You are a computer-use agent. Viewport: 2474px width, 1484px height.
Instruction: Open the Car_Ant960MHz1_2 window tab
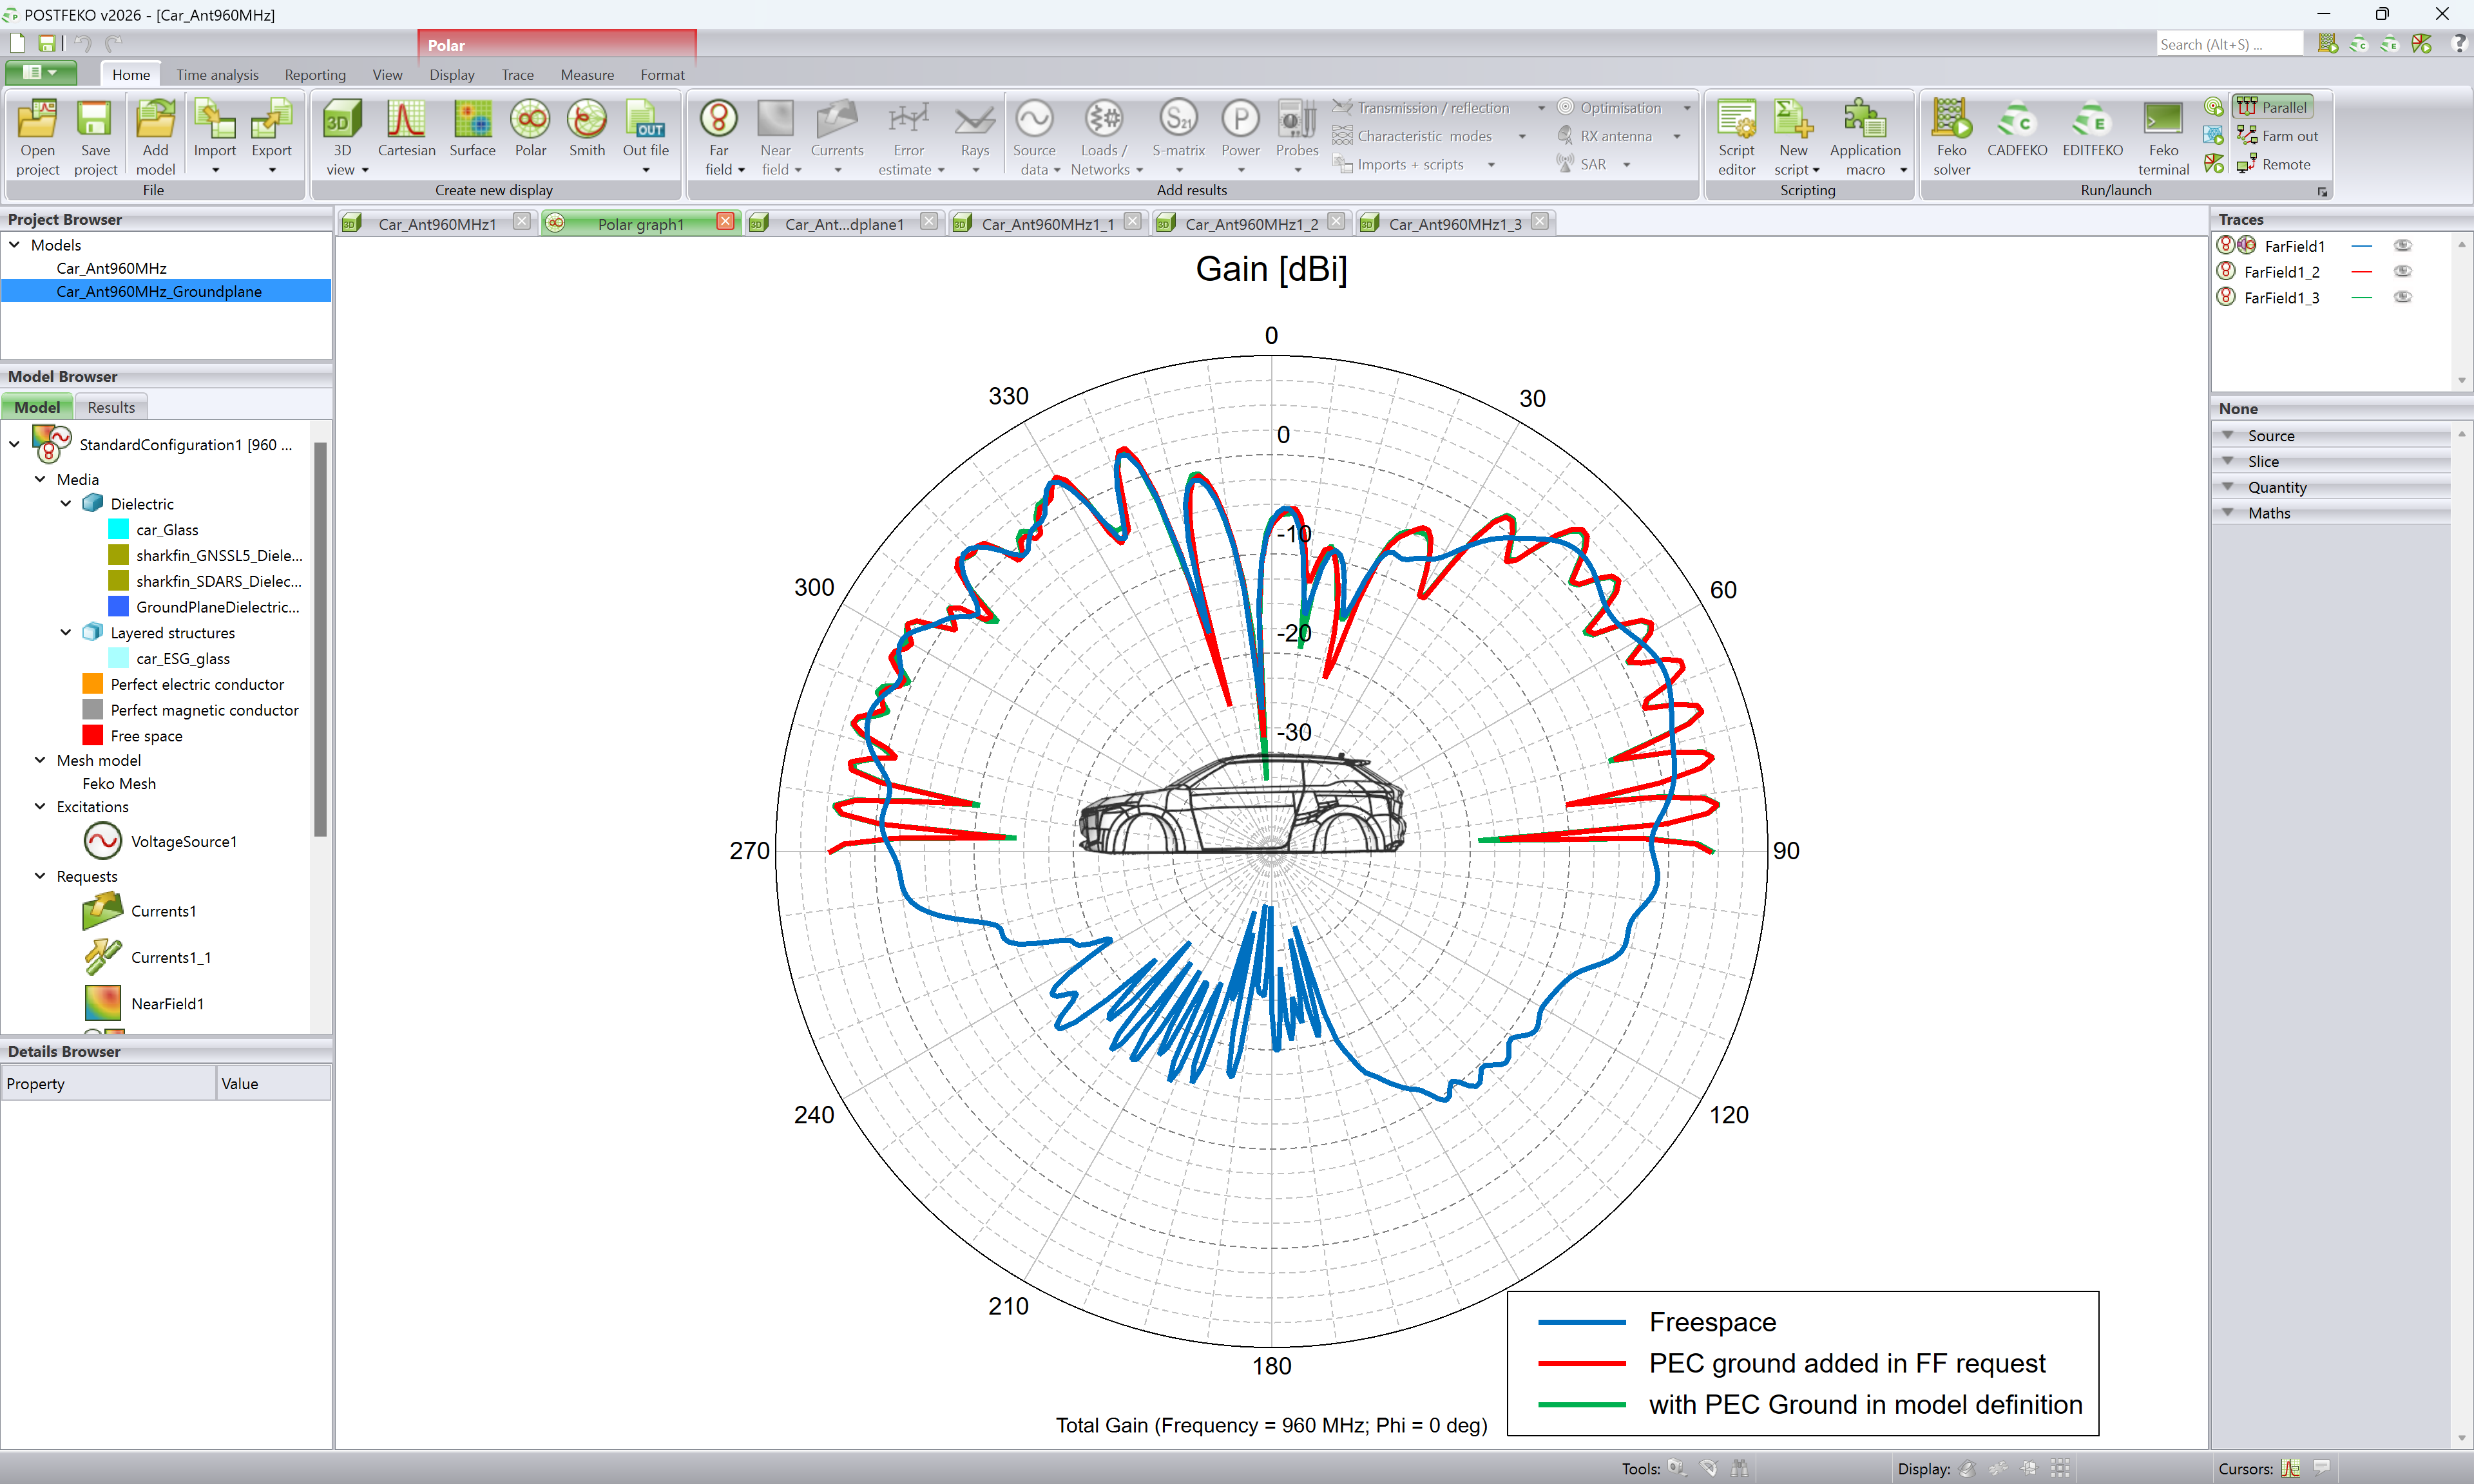click(1250, 223)
